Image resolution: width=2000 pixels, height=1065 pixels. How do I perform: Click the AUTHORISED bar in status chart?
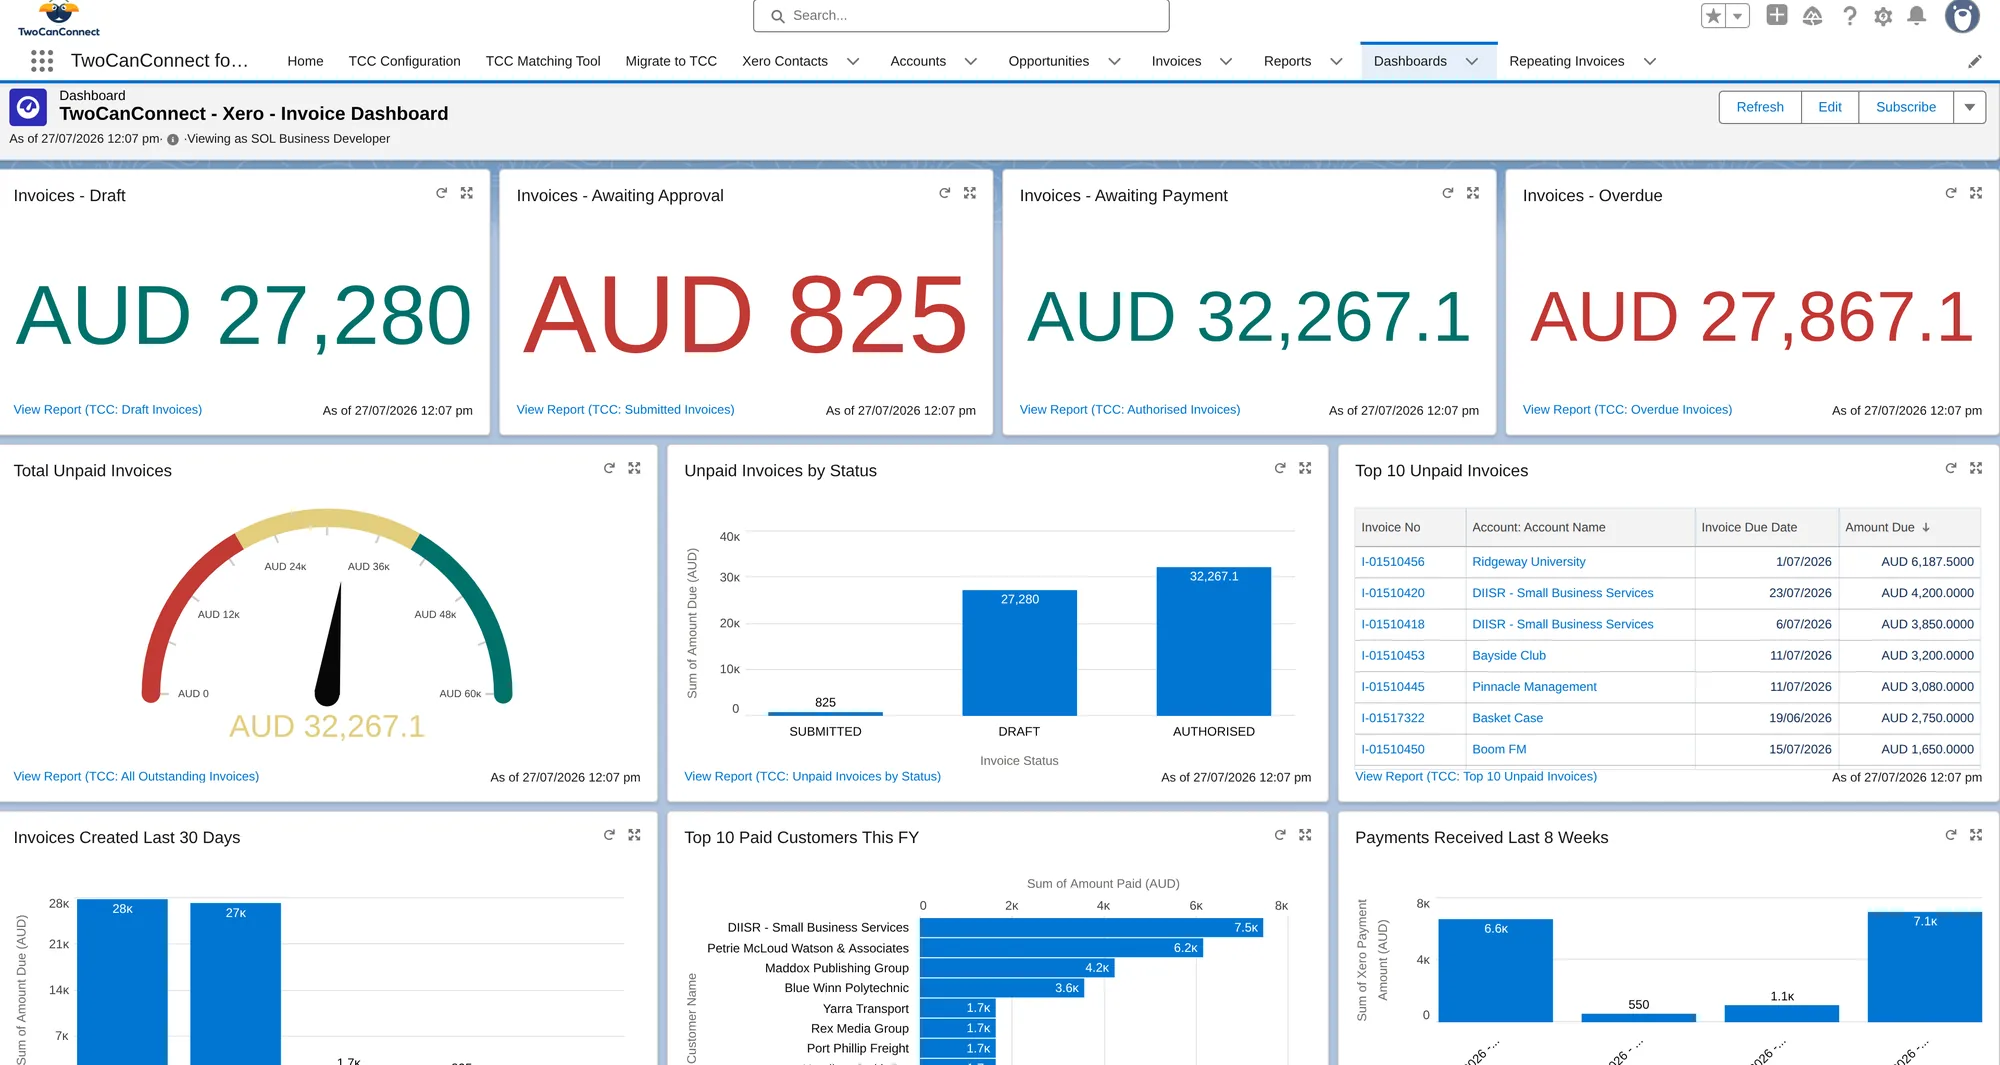point(1213,641)
